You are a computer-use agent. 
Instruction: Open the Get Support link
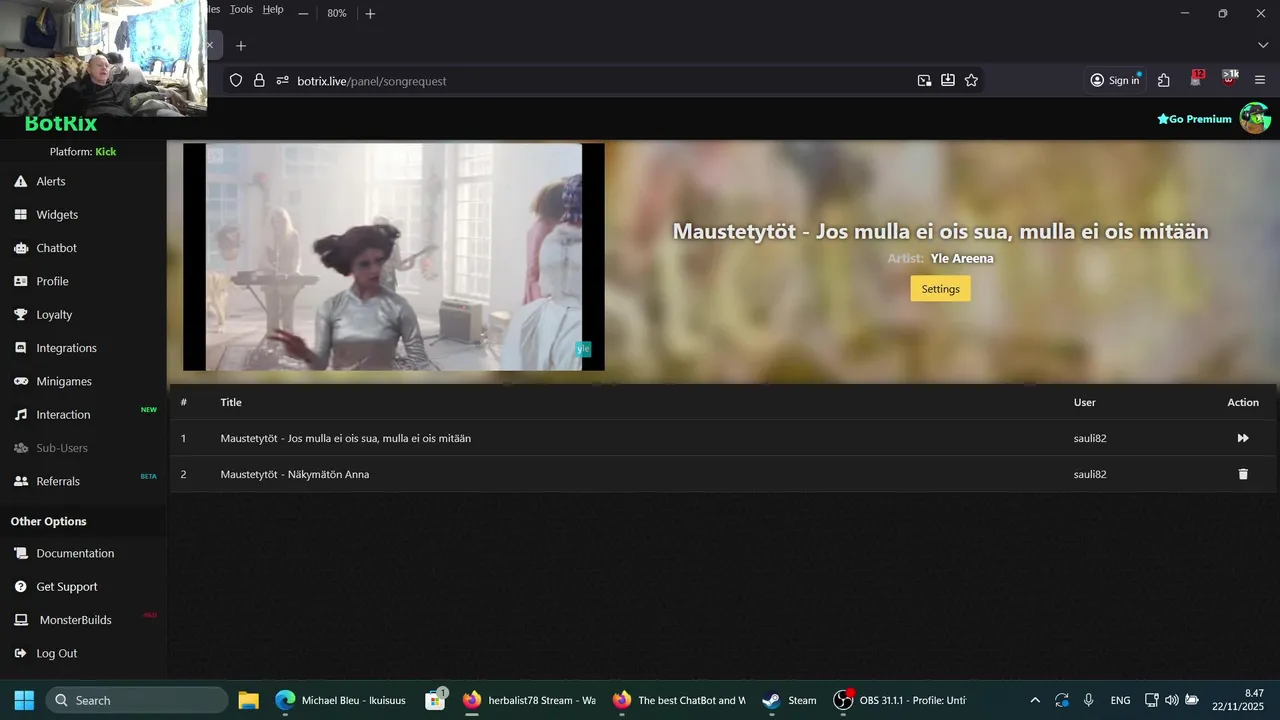pos(67,587)
